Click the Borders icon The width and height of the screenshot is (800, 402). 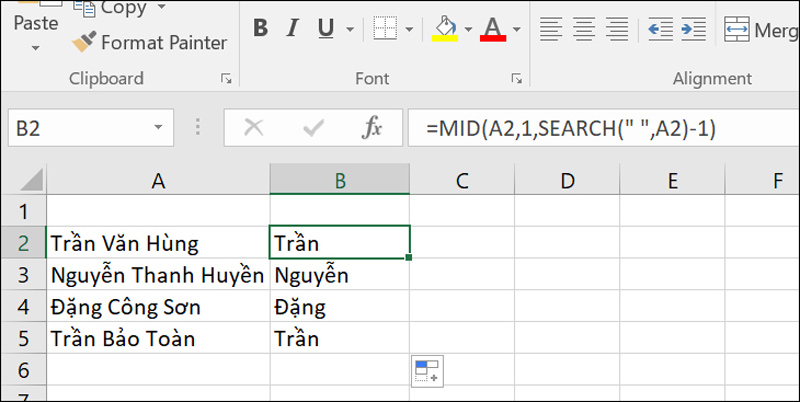[x=385, y=29]
